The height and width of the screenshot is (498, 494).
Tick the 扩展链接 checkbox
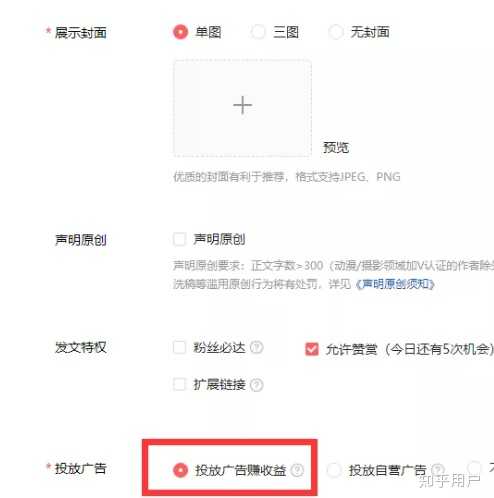point(179,384)
